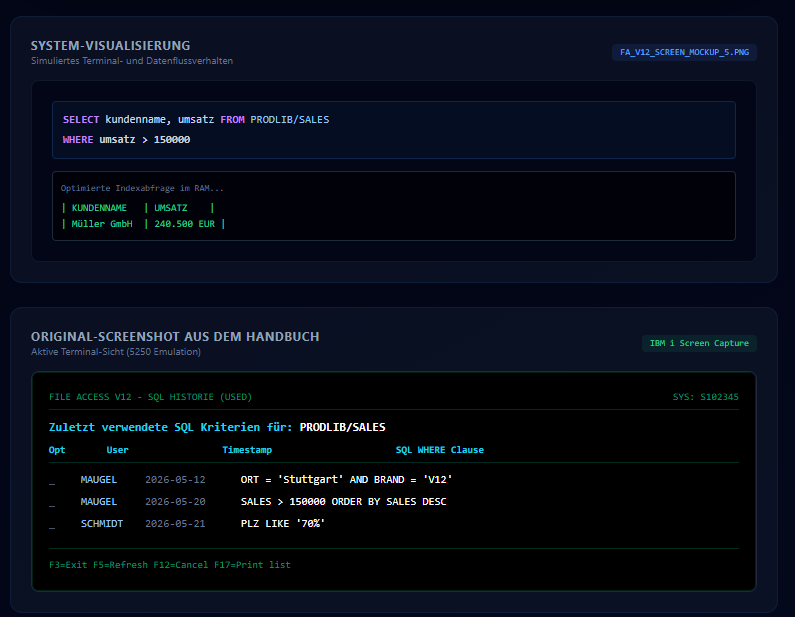This screenshot has height=617, width=795.
Task: Click the Müller GmbH result row
Action: [x=143, y=224]
